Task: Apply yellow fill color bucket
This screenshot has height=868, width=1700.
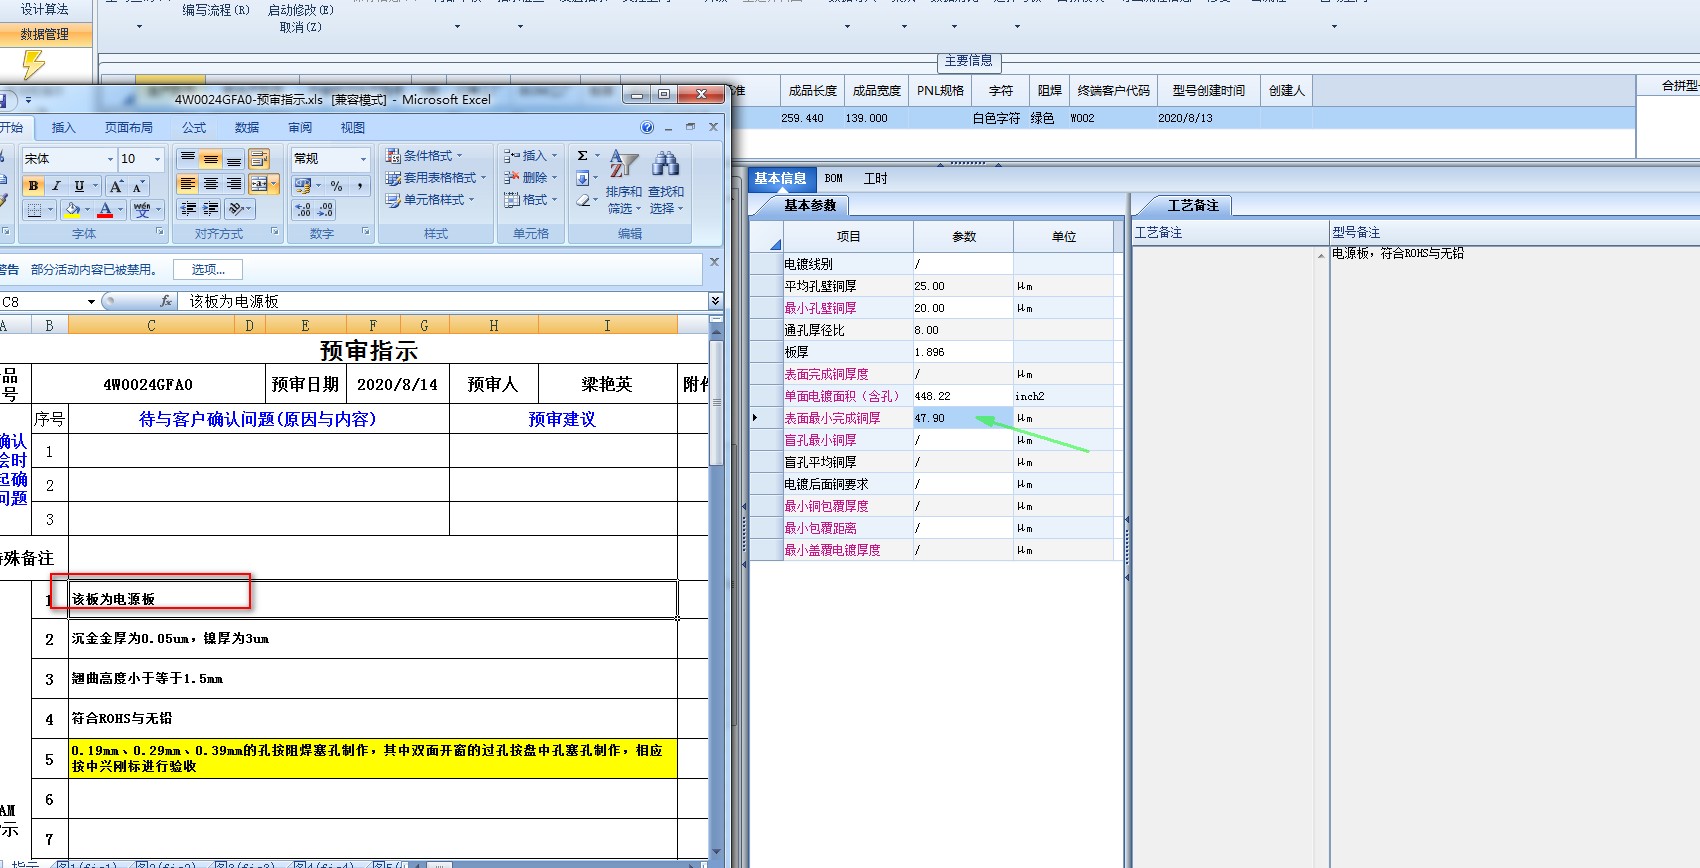Action: [71, 210]
